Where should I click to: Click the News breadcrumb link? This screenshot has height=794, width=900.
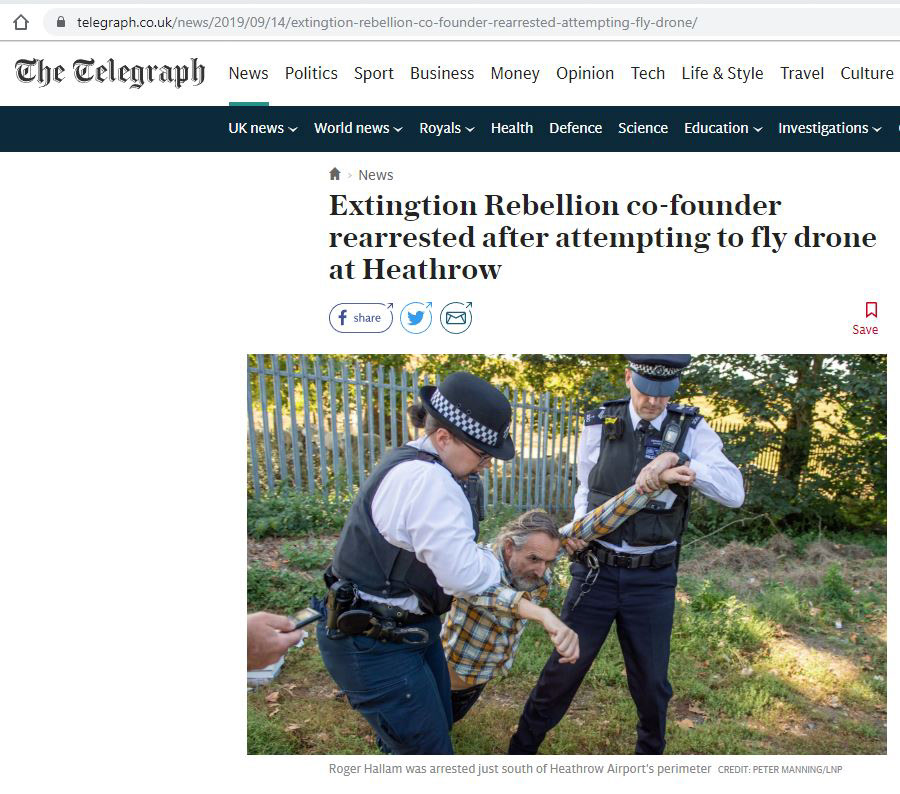coord(375,175)
